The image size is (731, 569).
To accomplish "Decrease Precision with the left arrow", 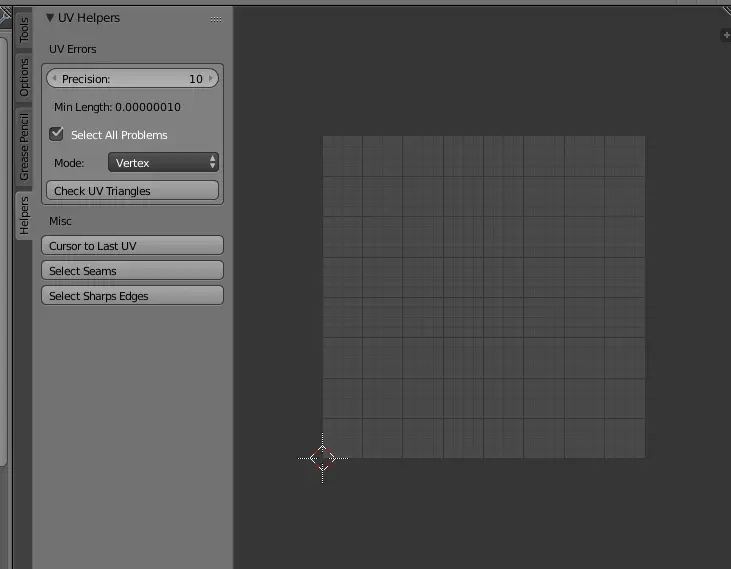I will click(x=54, y=79).
